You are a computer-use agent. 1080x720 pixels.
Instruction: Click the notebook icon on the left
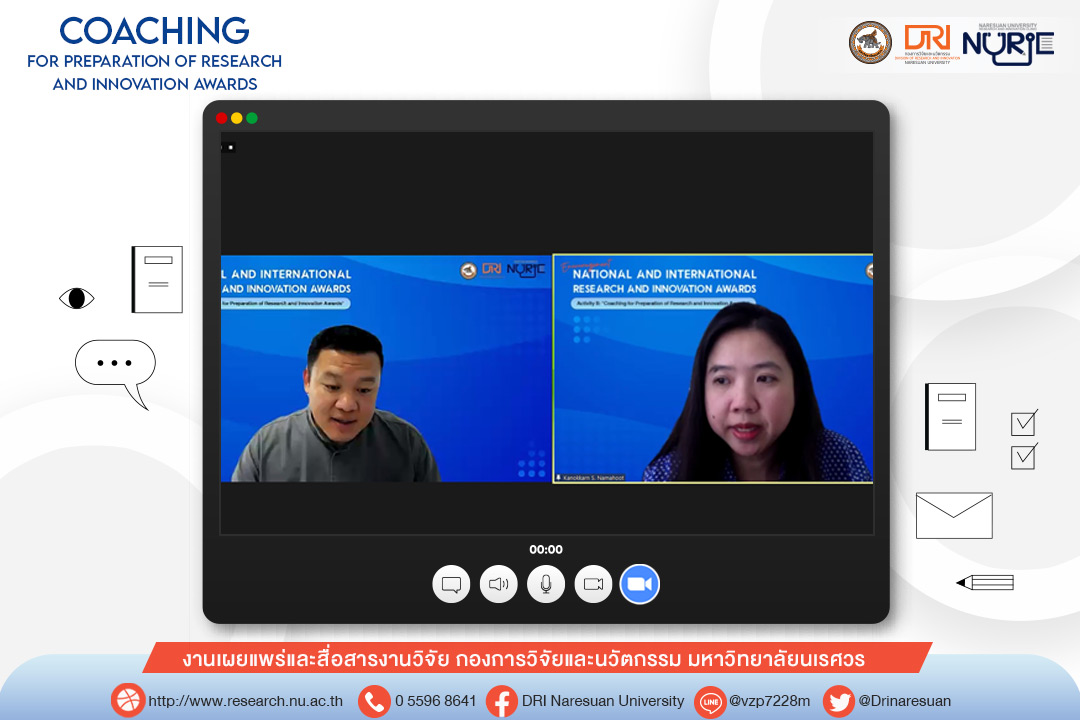coord(157,279)
